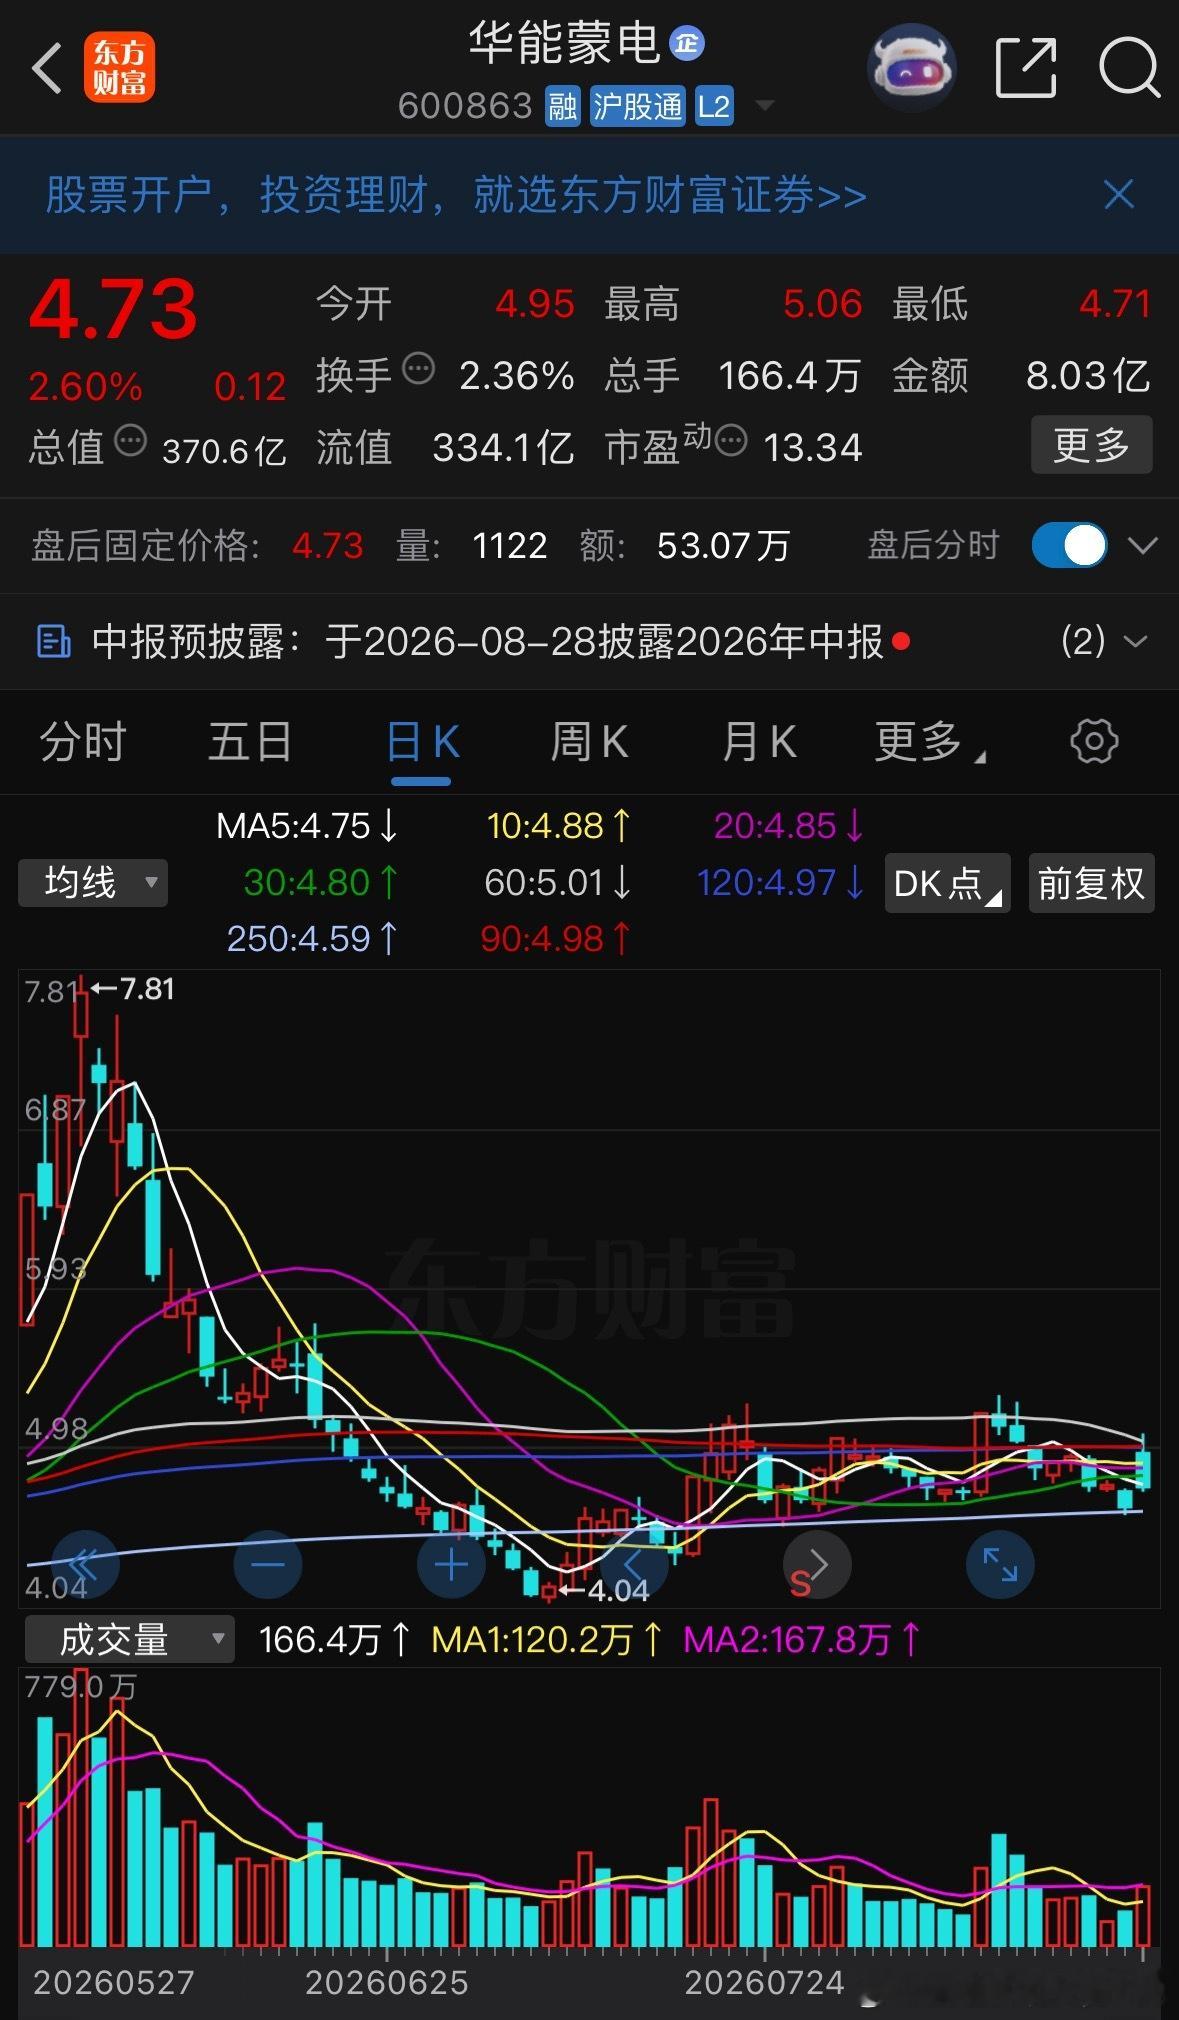Open the 均线 indicator dropdown
This screenshot has width=1179, height=2020.
pos(93,883)
